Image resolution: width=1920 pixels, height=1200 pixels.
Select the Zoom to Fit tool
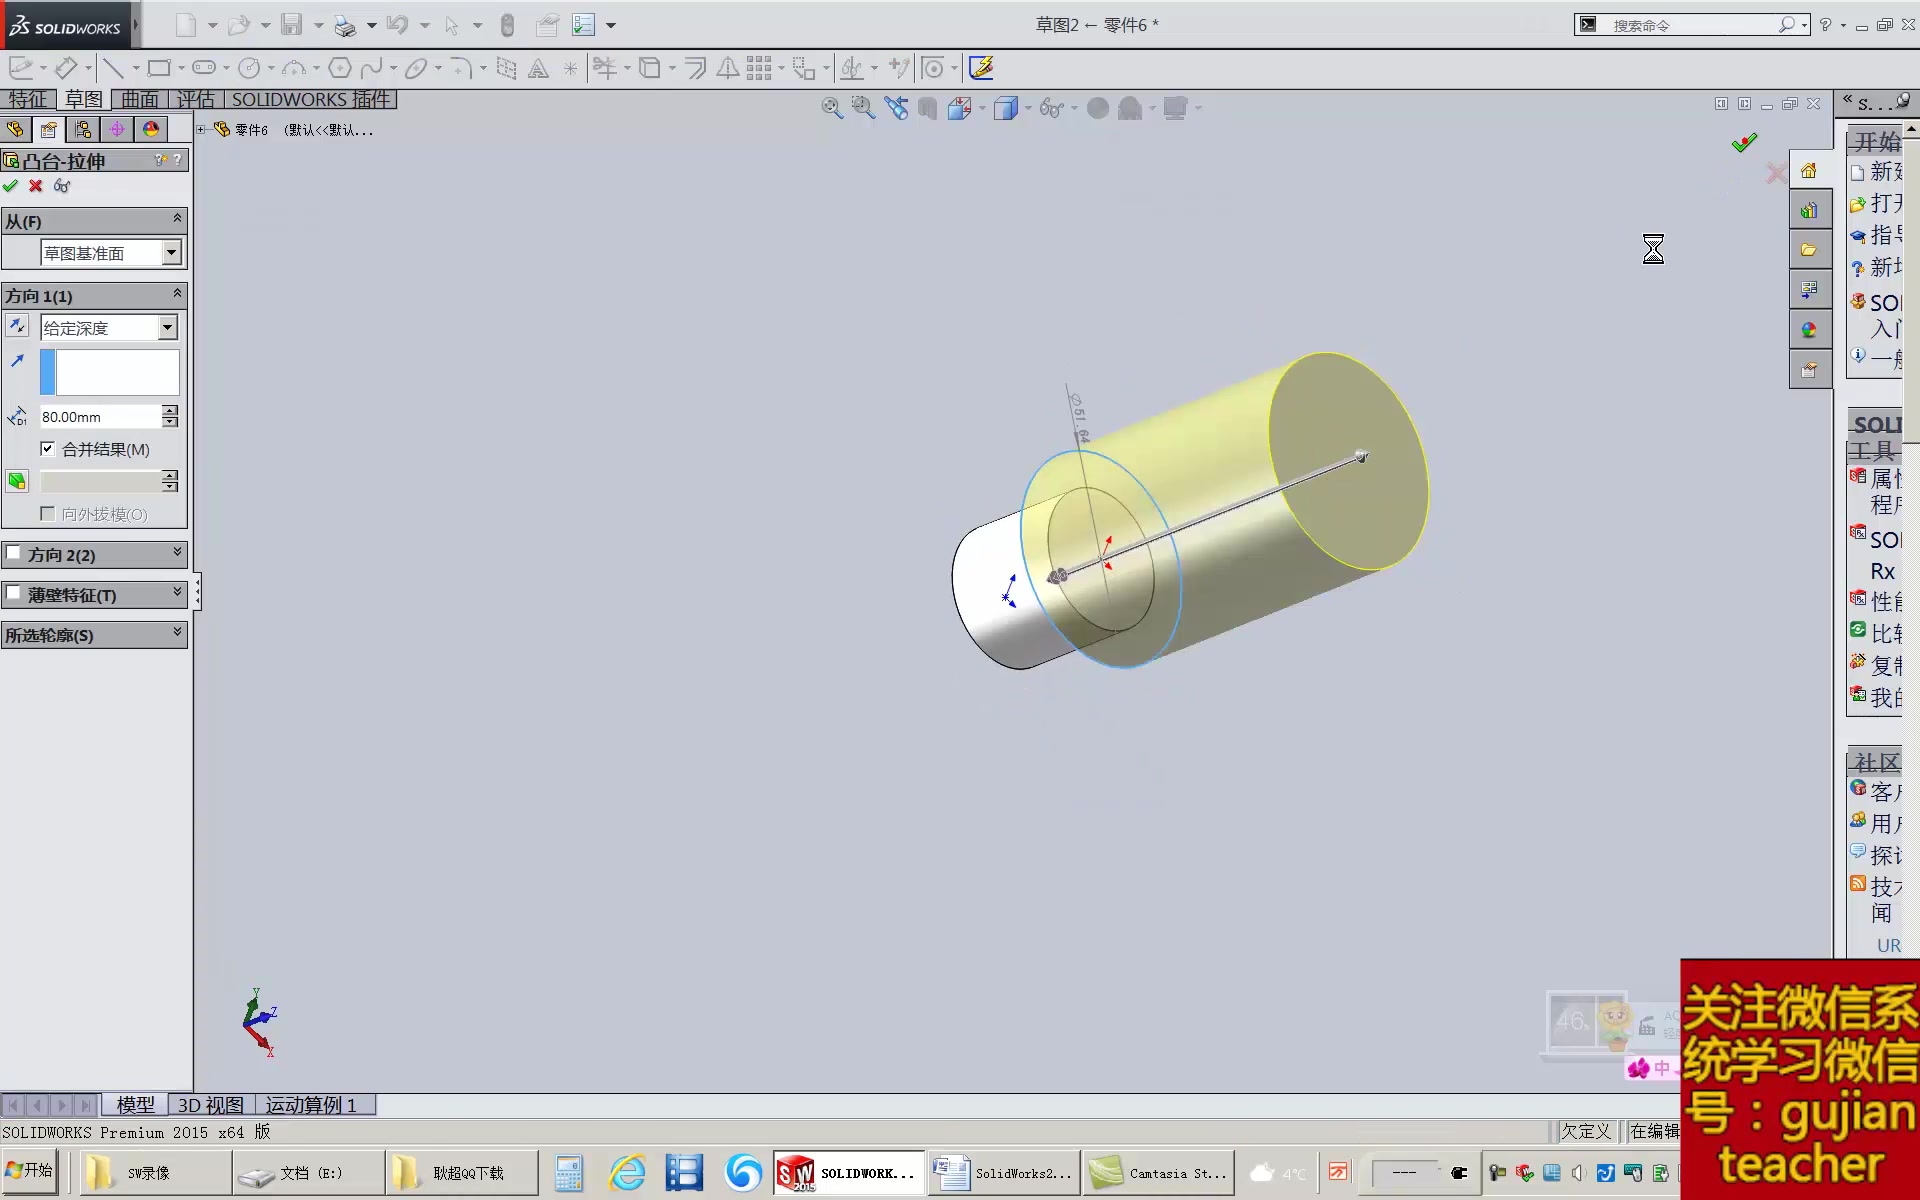tap(831, 107)
